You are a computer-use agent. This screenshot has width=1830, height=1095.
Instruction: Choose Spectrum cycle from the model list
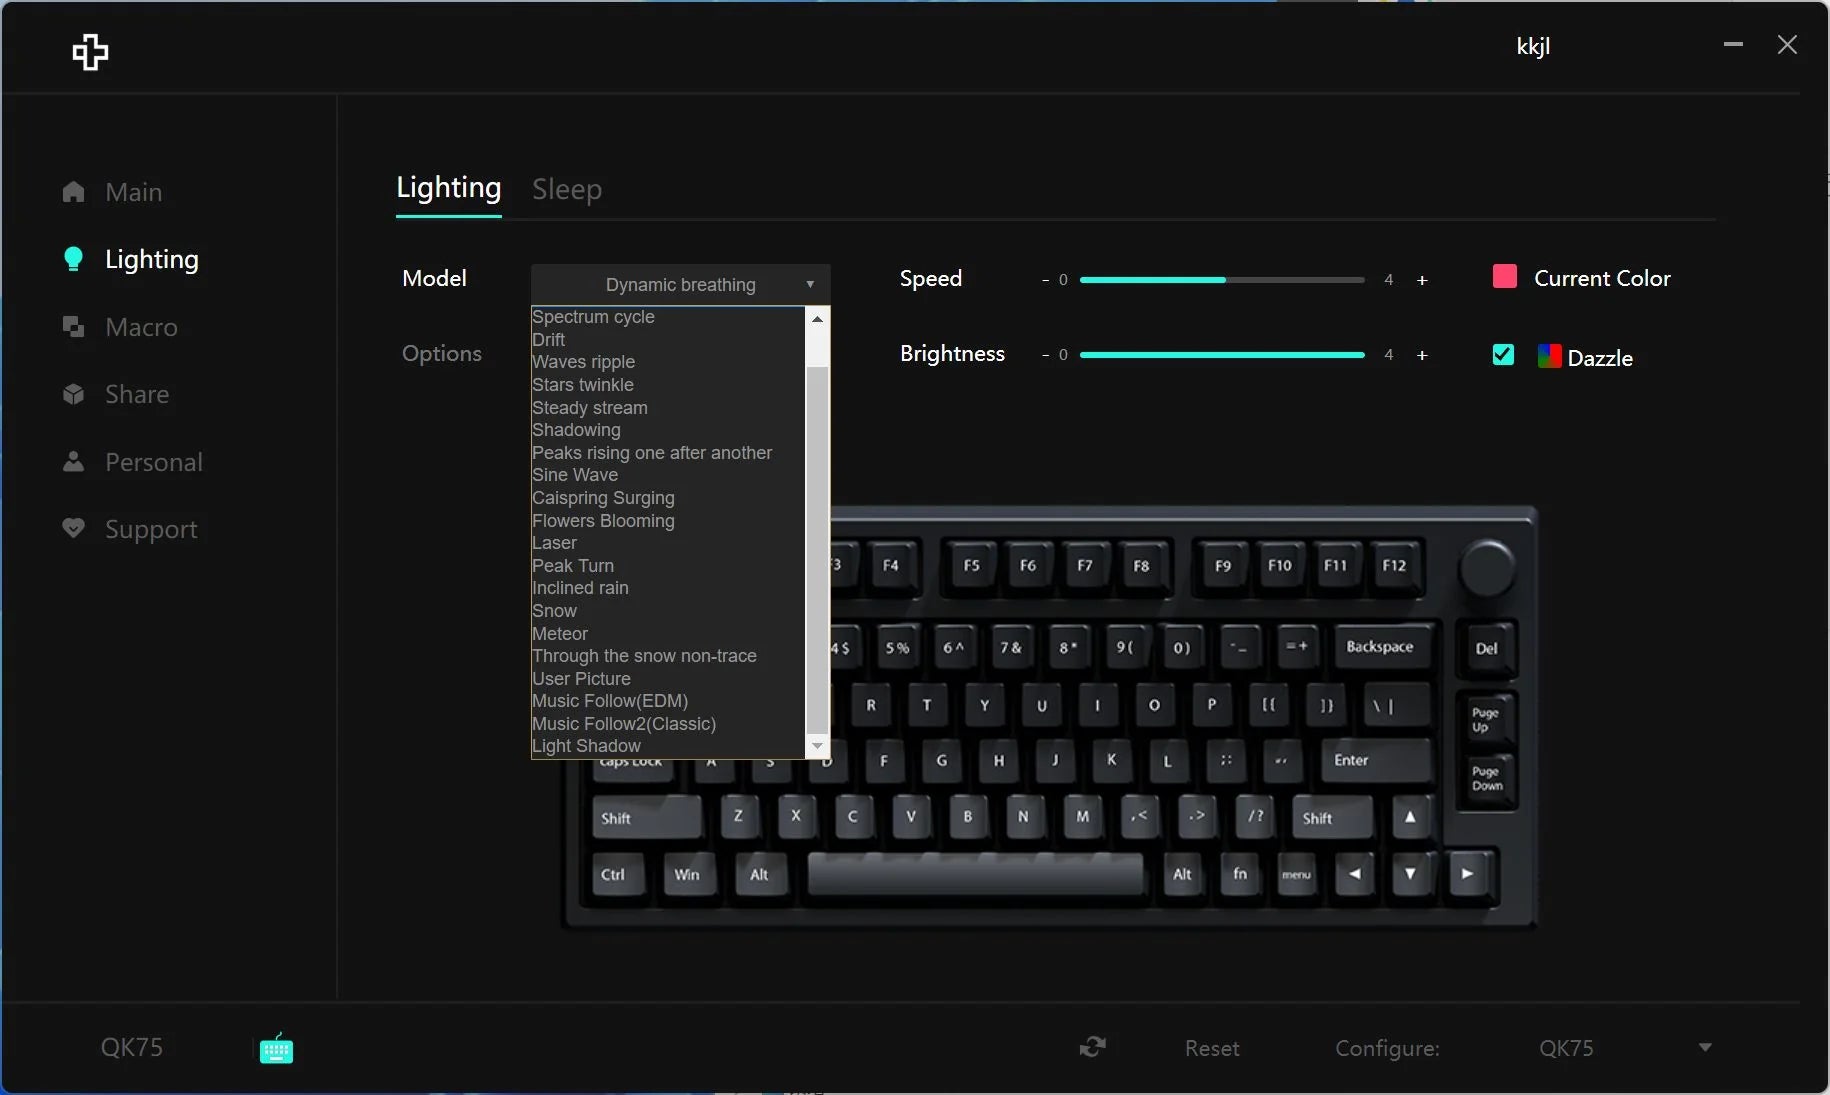[x=593, y=317]
